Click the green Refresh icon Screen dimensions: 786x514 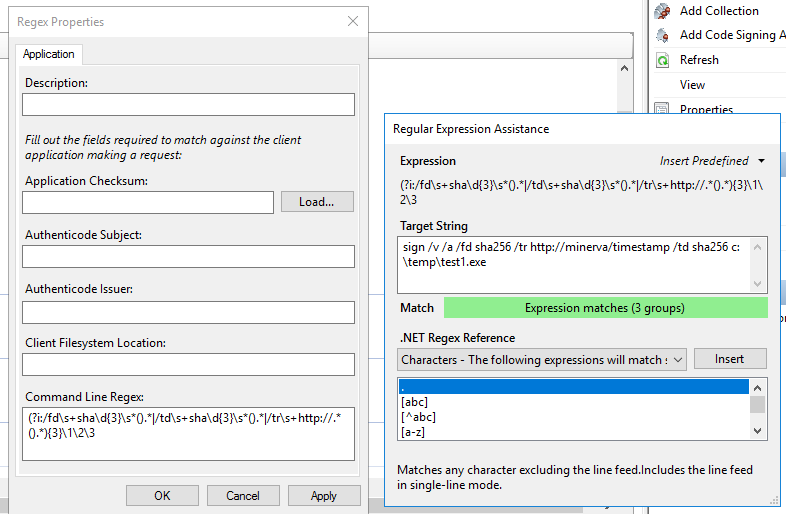pos(662,60)
